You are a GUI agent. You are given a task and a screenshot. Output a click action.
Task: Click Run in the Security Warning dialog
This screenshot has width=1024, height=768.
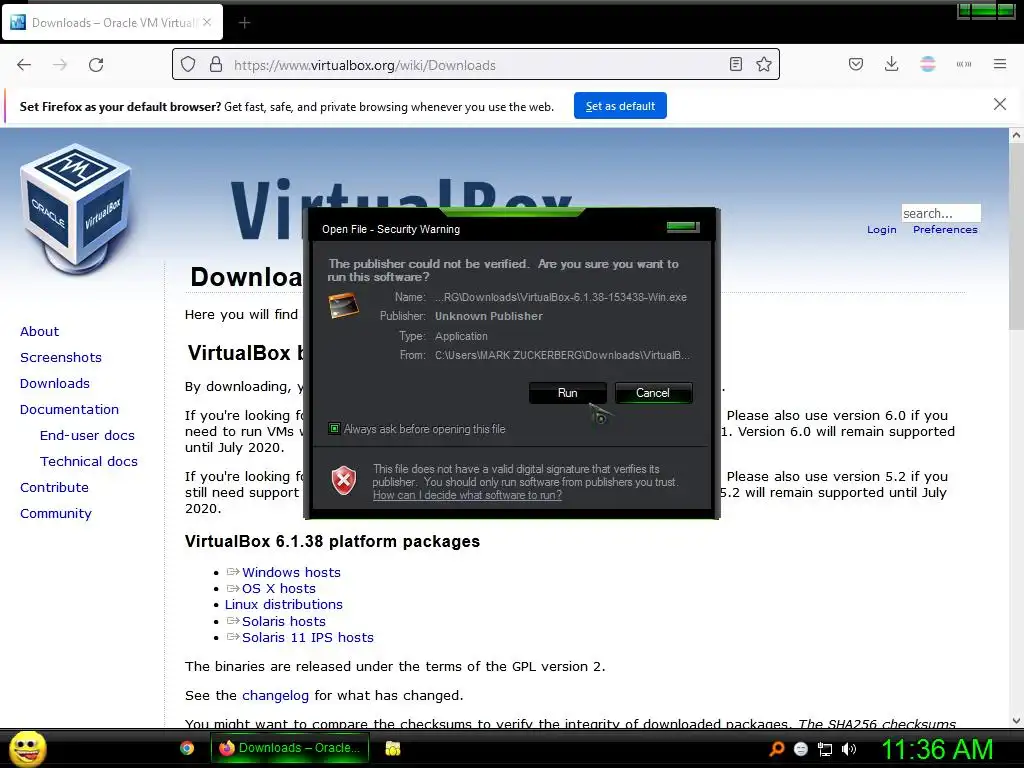[x=568, y=392]
